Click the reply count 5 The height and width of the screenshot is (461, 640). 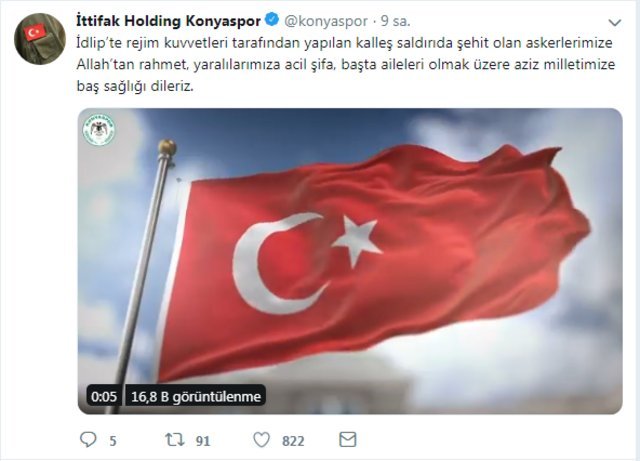tap(113, 441)
